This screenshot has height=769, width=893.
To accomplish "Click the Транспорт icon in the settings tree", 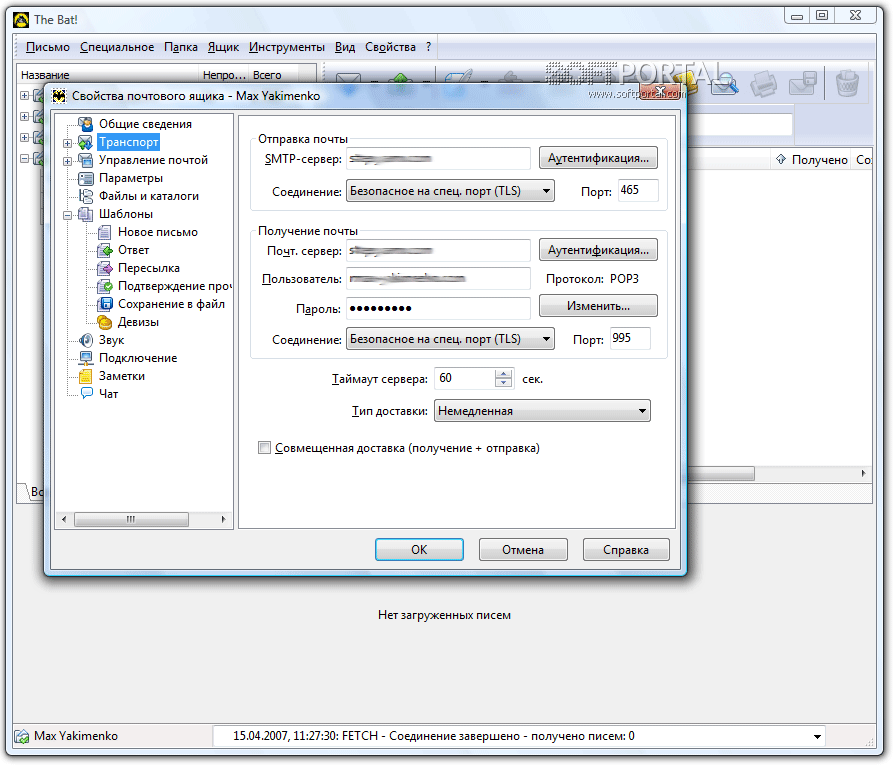I will pos(85,142).
